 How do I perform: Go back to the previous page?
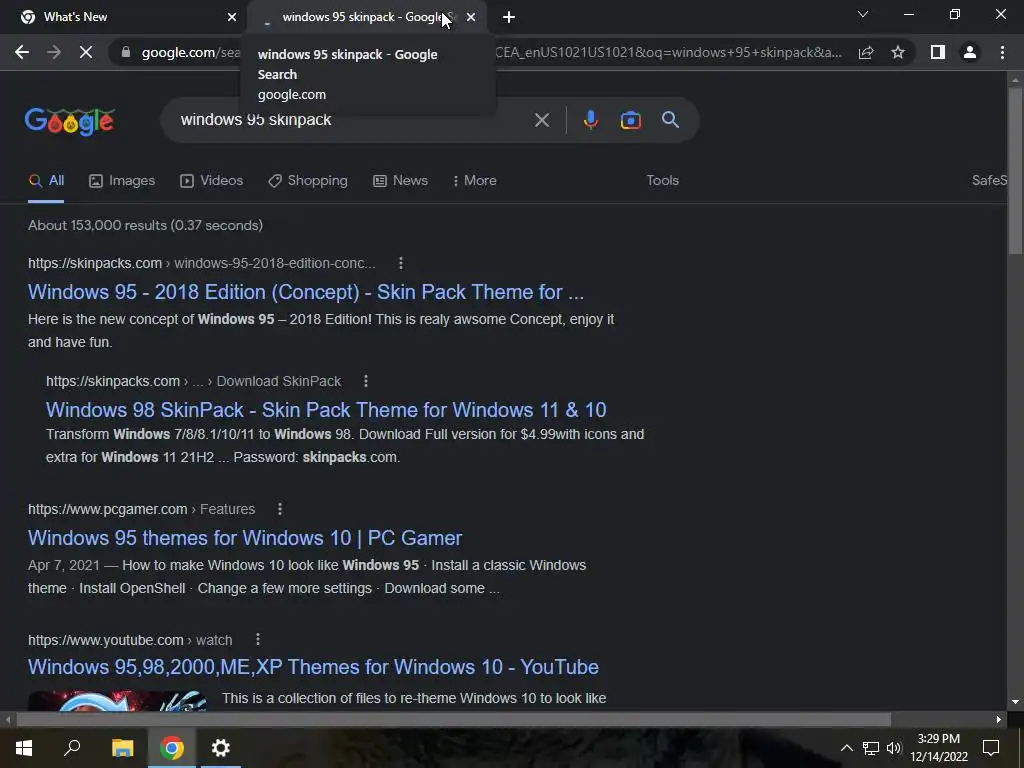22,52
